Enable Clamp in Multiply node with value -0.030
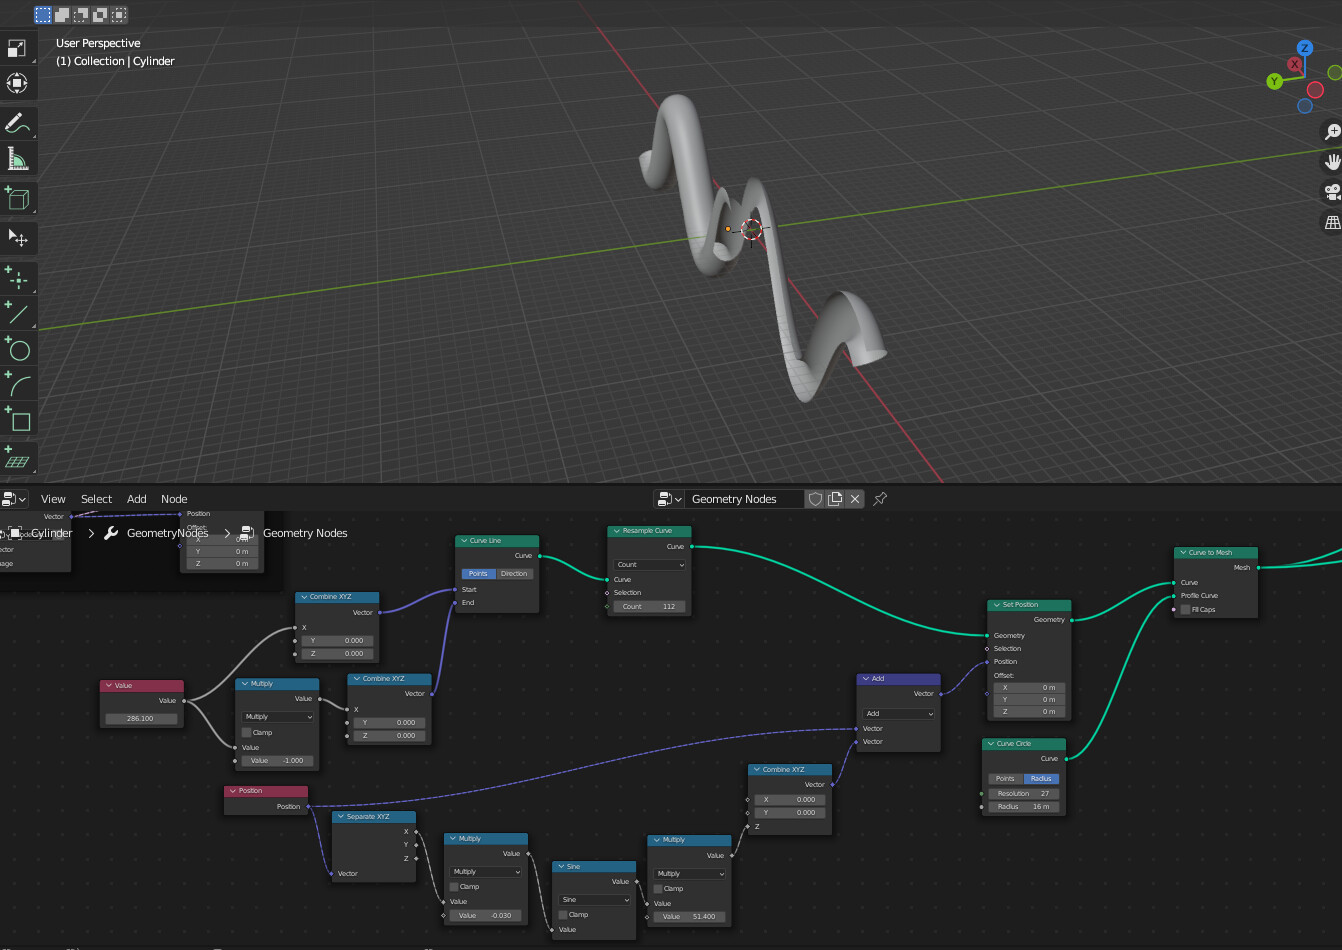This screenshot has width=1342, height=950. point(454,887)
